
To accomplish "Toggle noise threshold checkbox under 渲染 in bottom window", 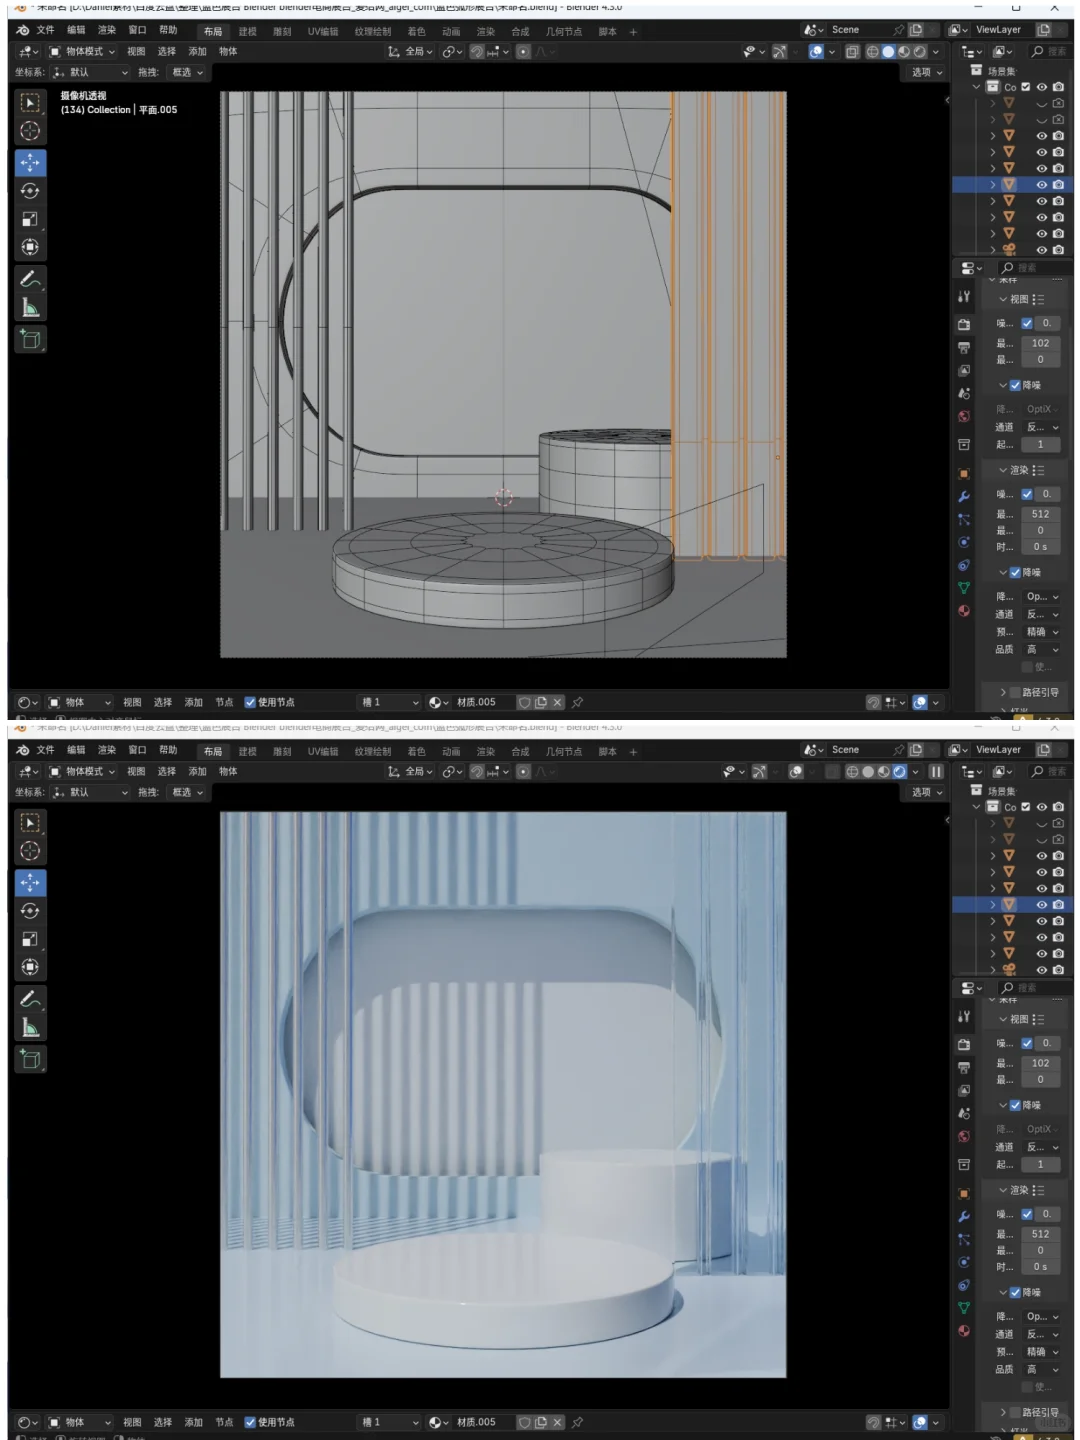I will click(x=1026, y=1214).
